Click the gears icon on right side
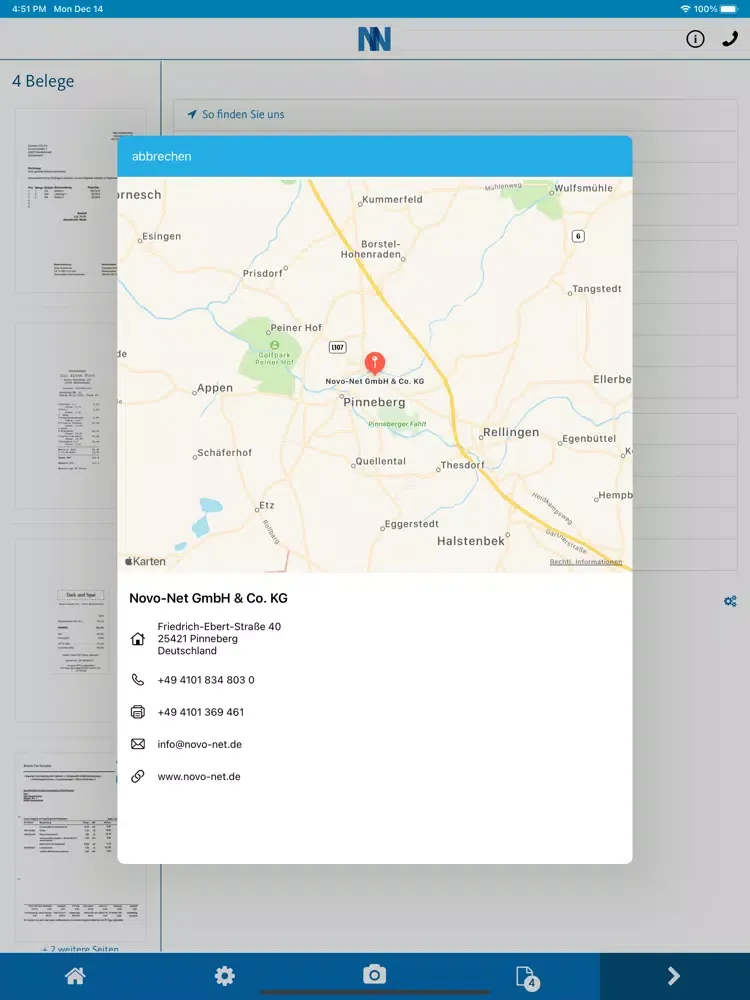 click(x=730, y=601)
